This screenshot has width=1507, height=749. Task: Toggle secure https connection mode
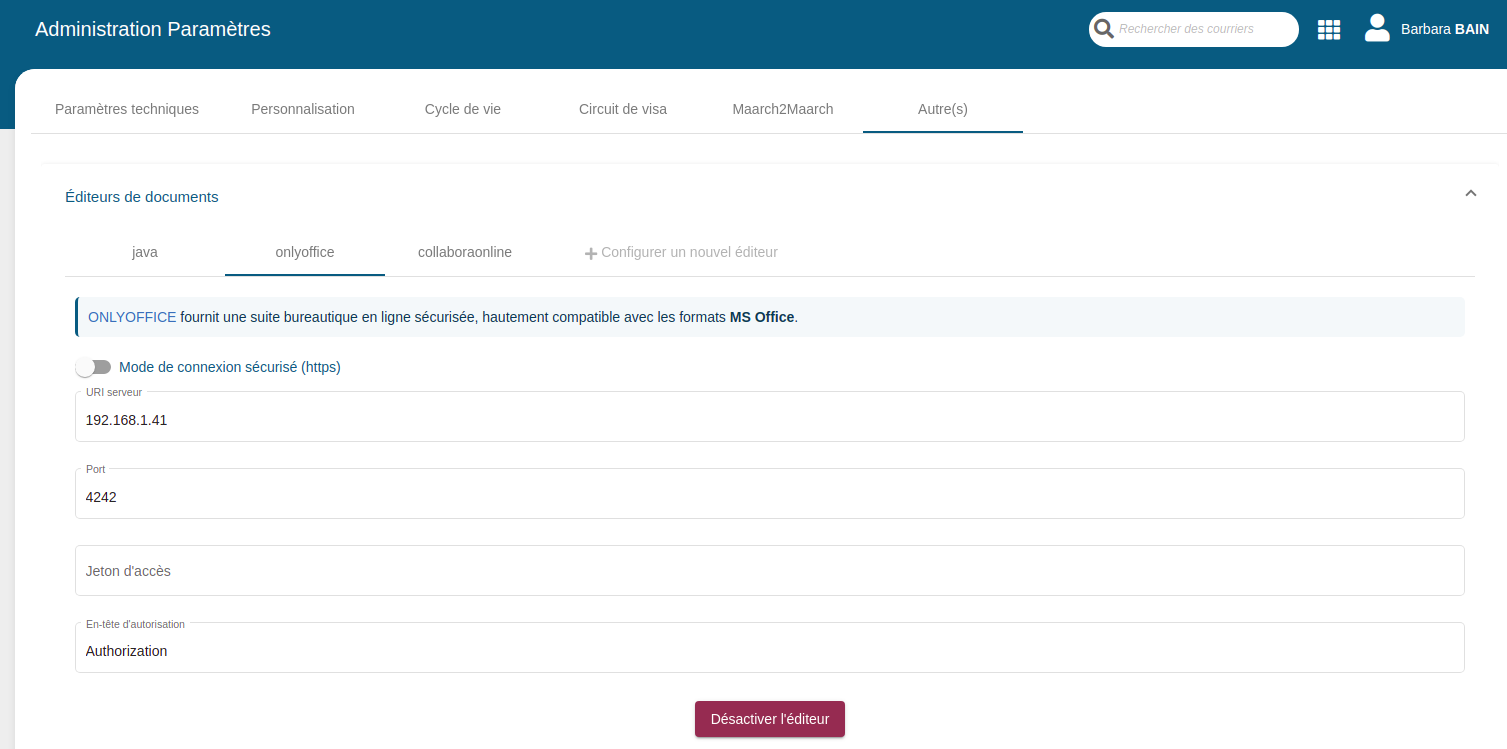[x=93, y=367]
